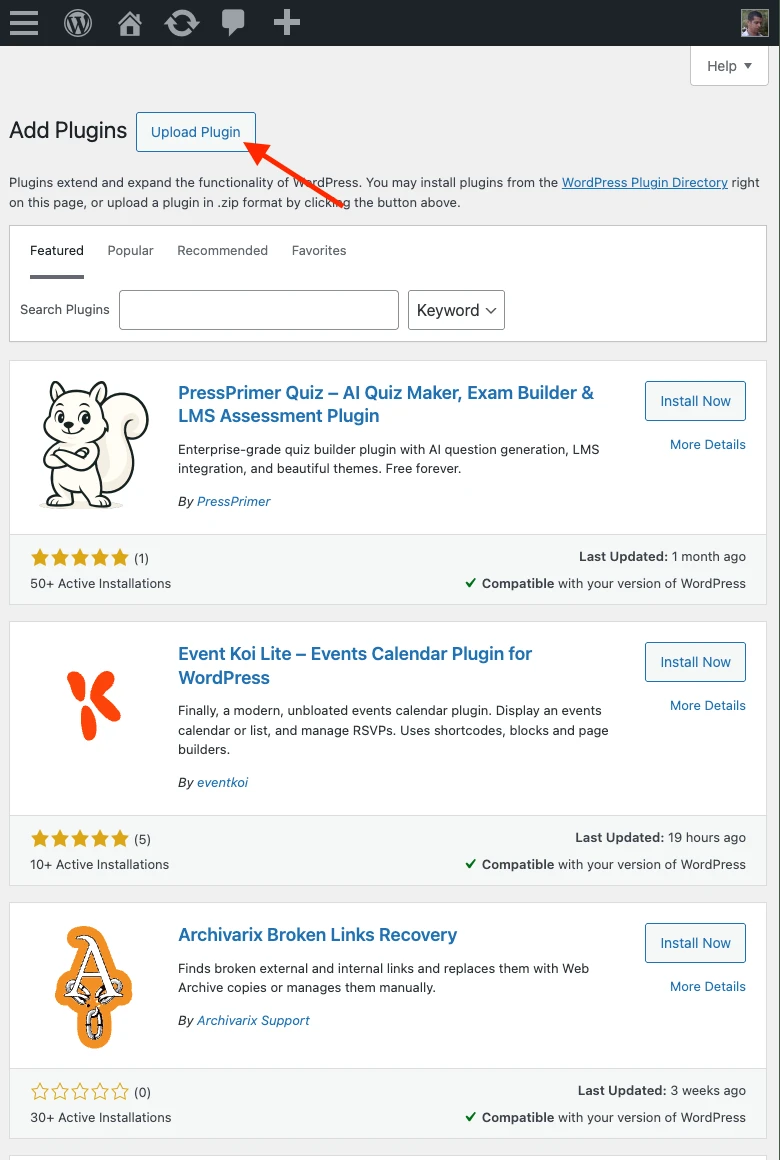Expand the Help dropdown

click(x=729, y=66)
